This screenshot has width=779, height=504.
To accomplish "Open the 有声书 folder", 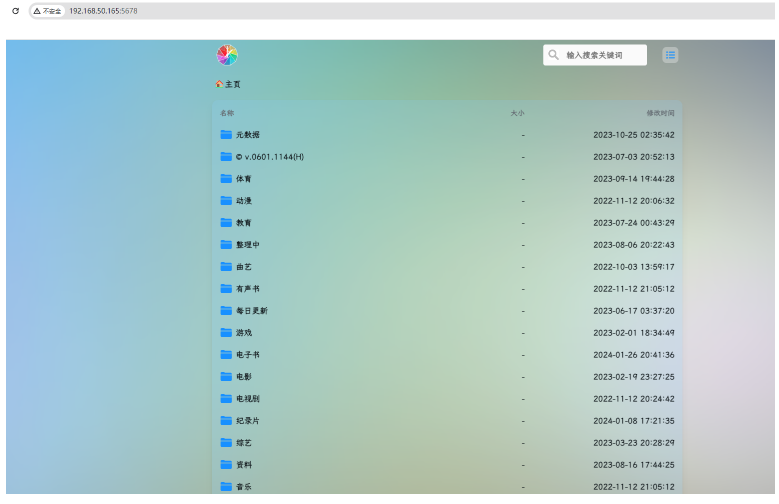I will (x=247, y=289).
